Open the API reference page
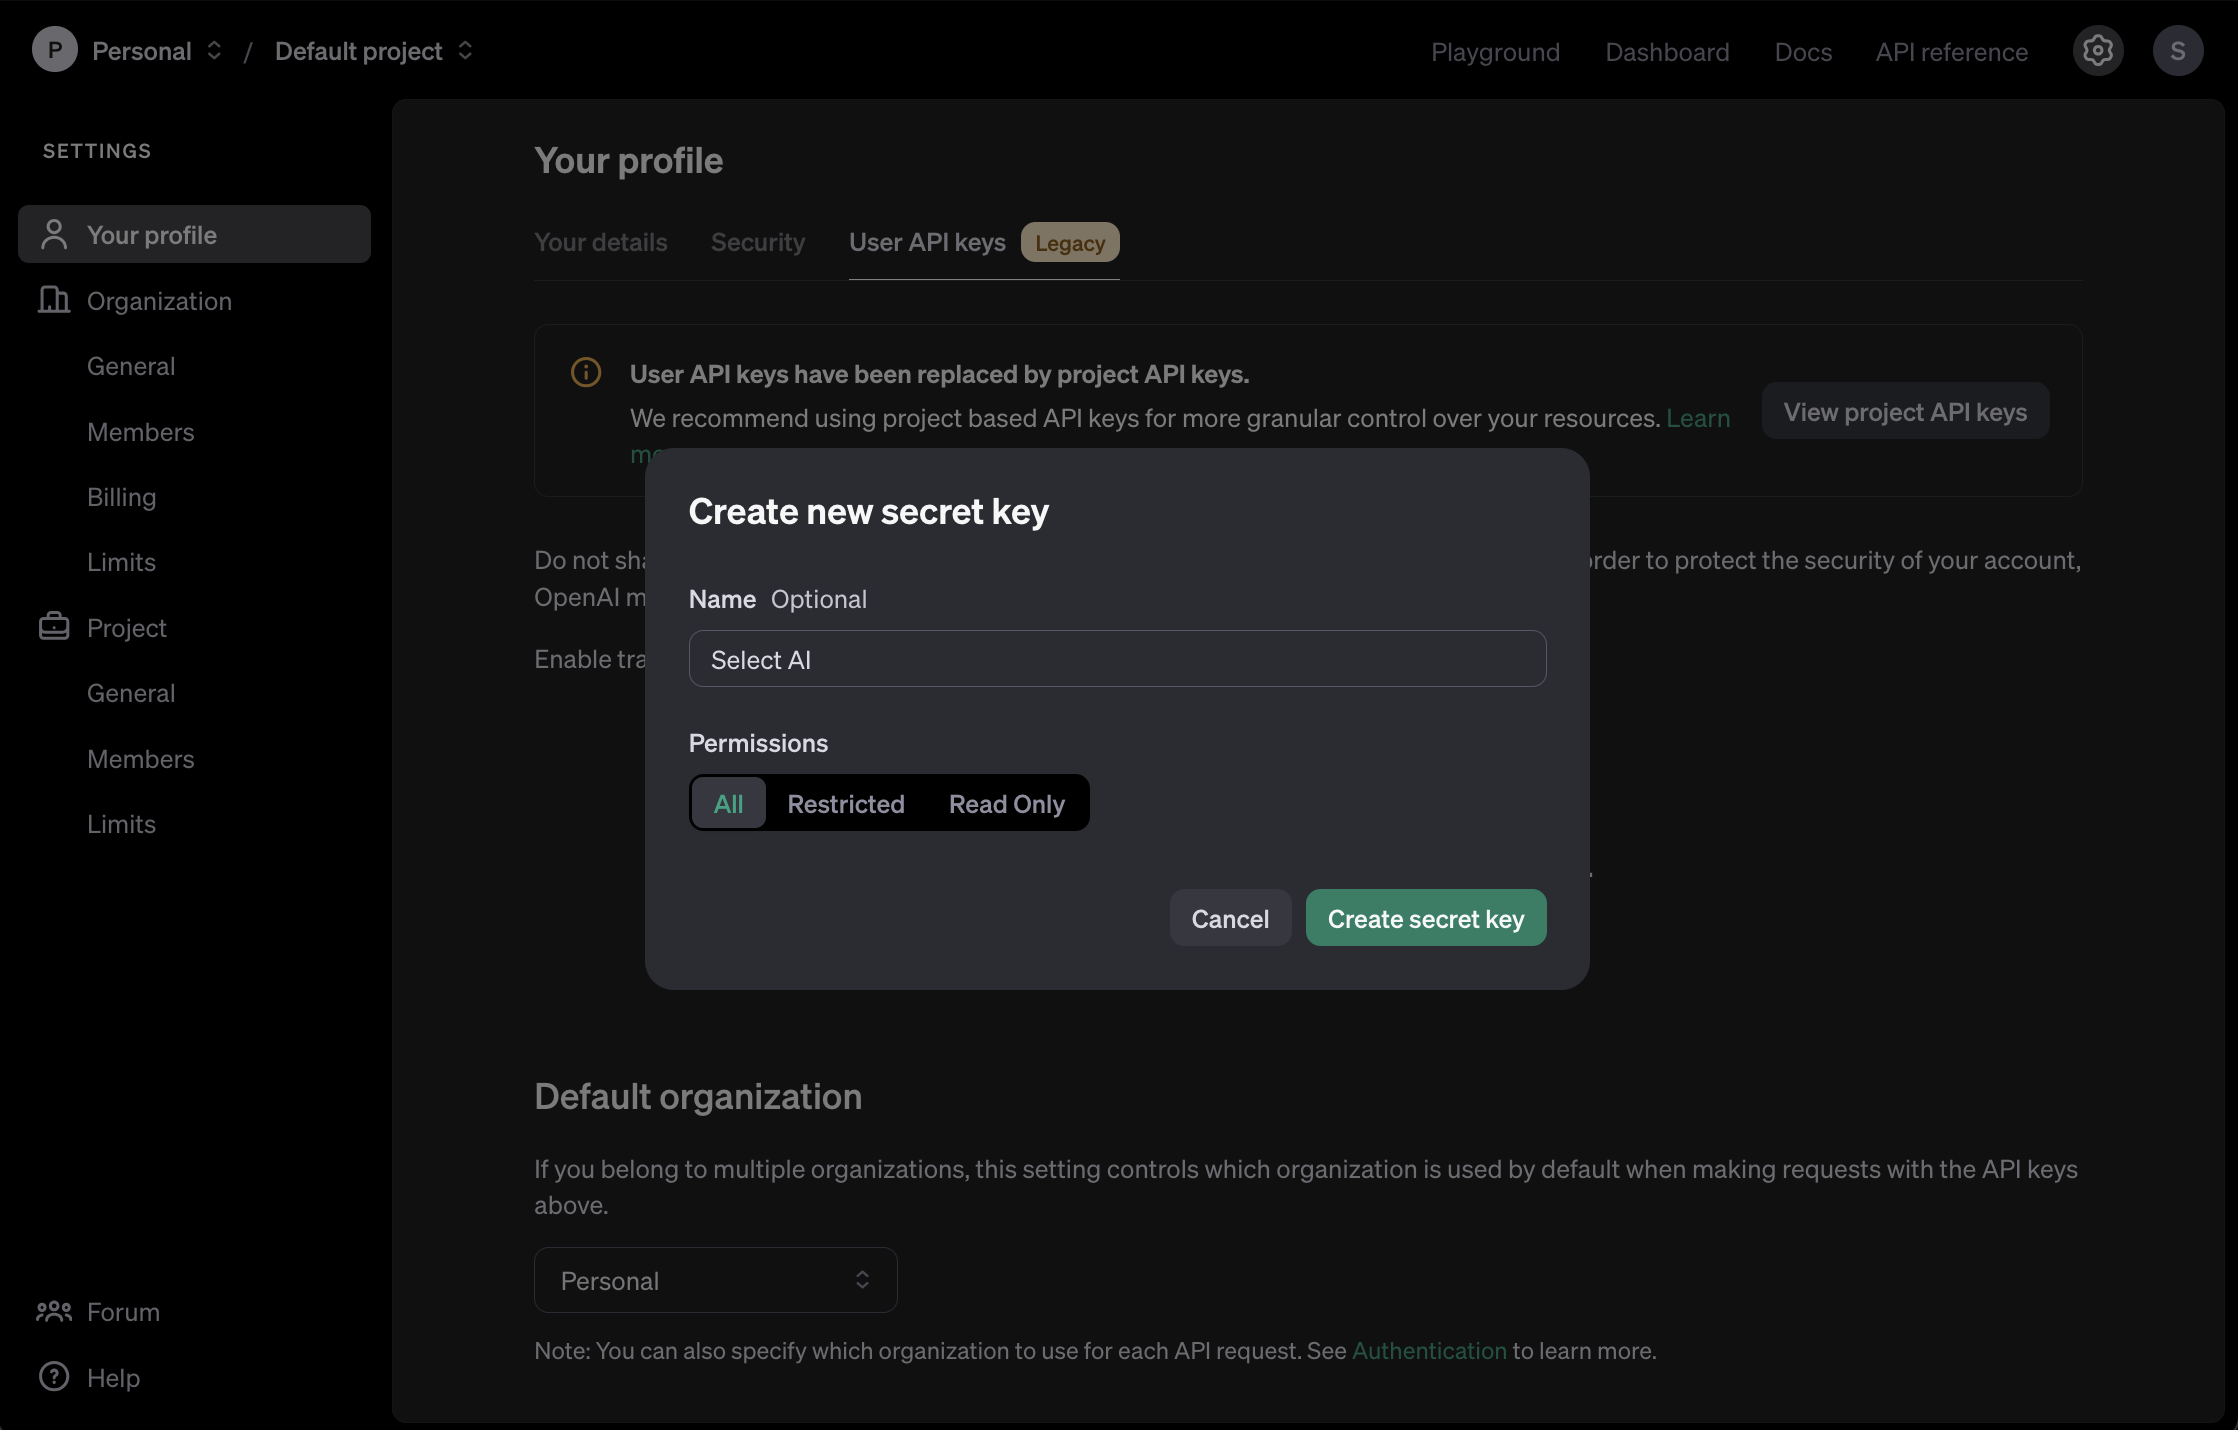This screenshot has width=2238, height=1430. point(1951,51)
